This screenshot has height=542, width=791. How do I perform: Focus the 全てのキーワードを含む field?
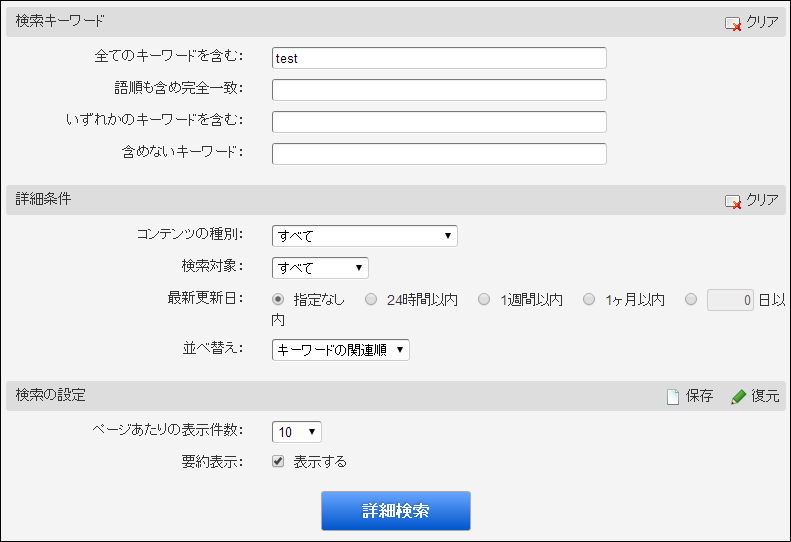[x=439, y=58]
